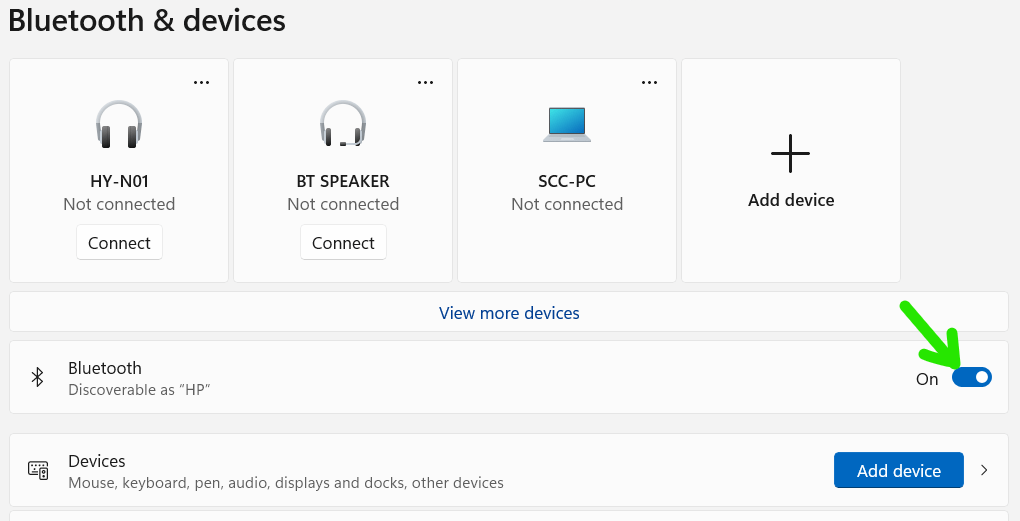
Task: Click the Devices row title
Action: (97, 461)
